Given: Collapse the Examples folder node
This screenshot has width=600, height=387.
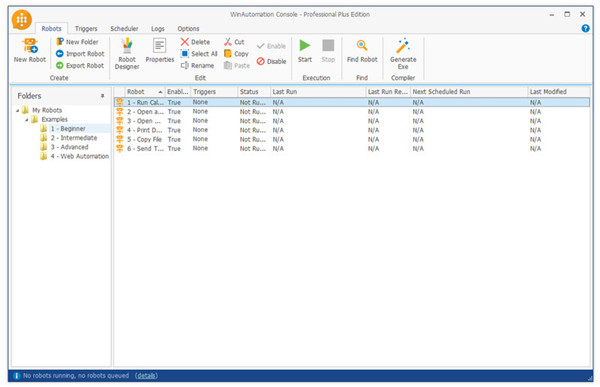Looking at the screenshot, I should tap(27, 120).
